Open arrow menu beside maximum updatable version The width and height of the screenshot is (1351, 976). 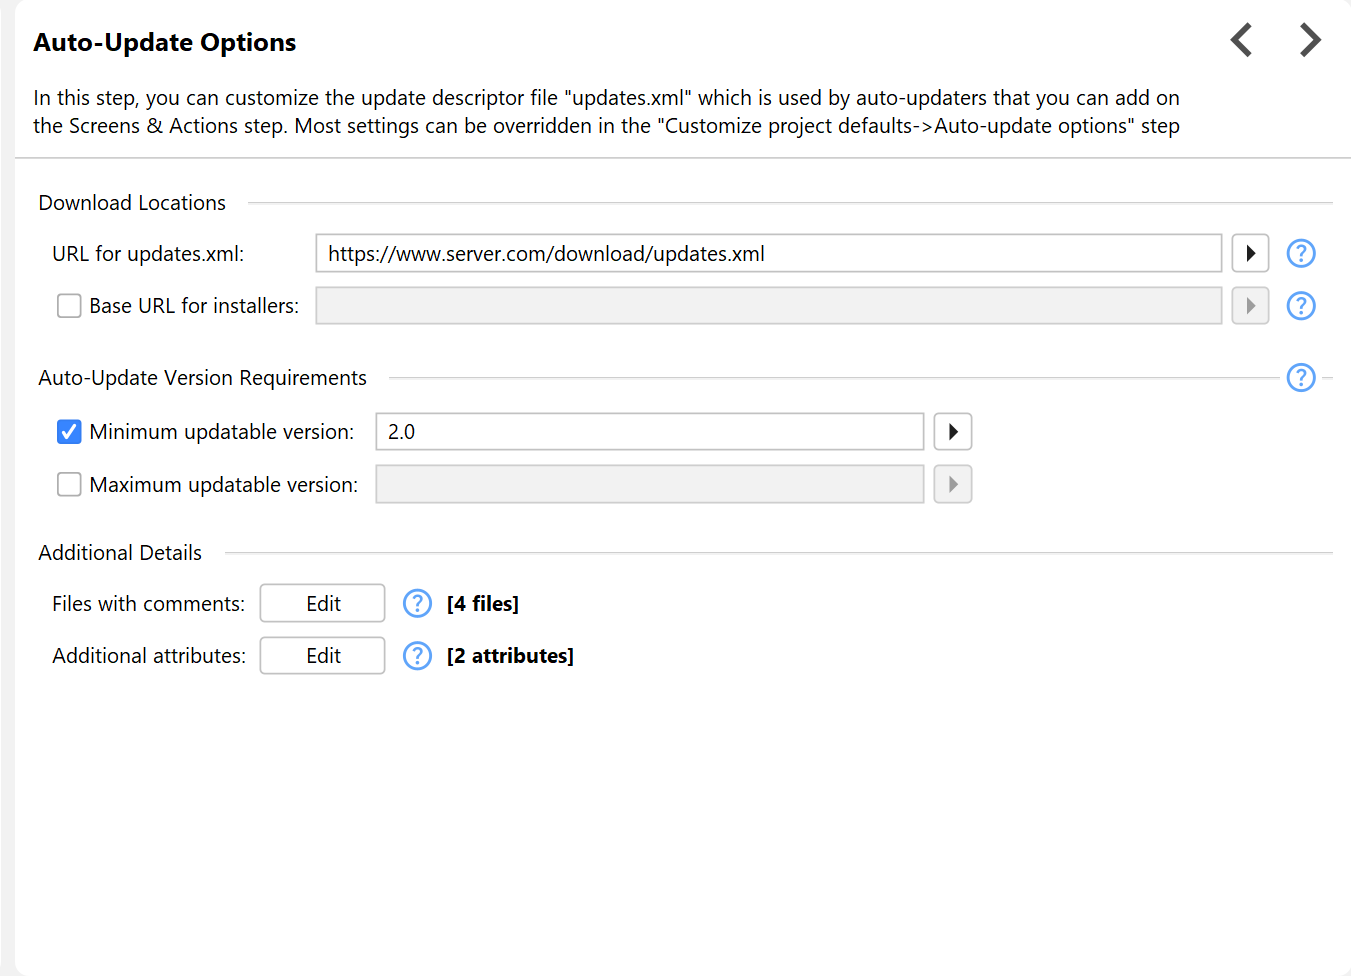click(953, 485)
